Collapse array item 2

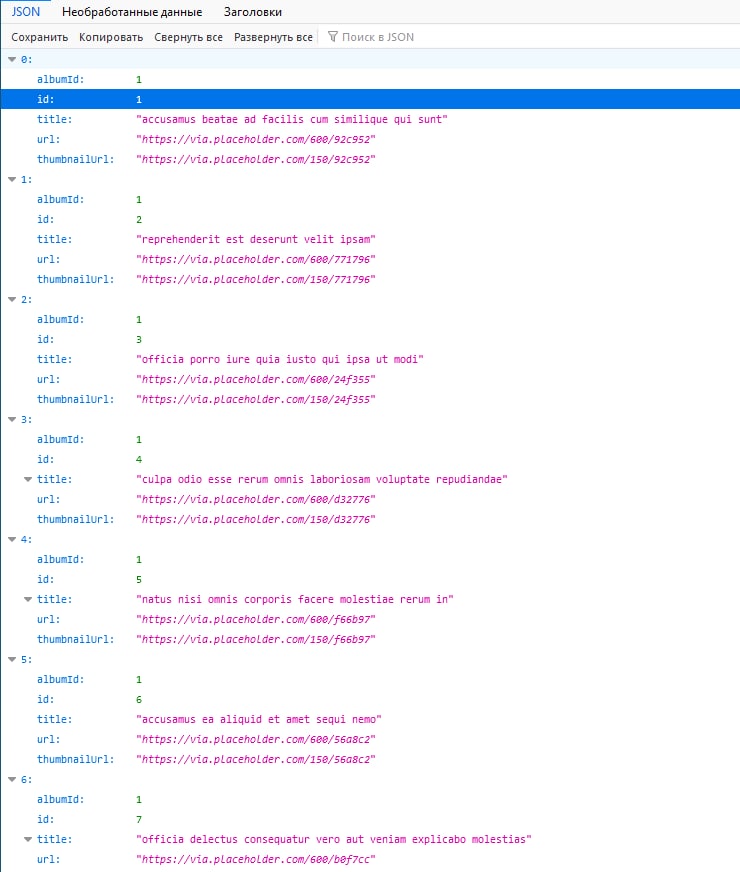(12, 300)
